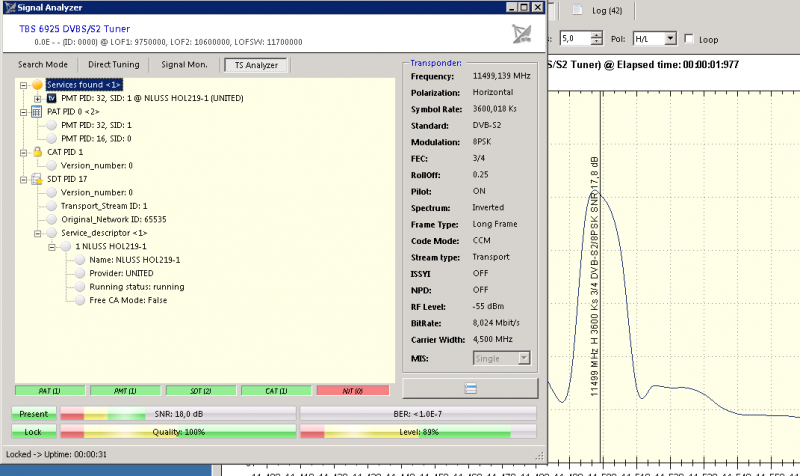This screenshot has height=476, width=800.
Task: Collapse the Service_descriptor tree node
Action: [37, 232]
